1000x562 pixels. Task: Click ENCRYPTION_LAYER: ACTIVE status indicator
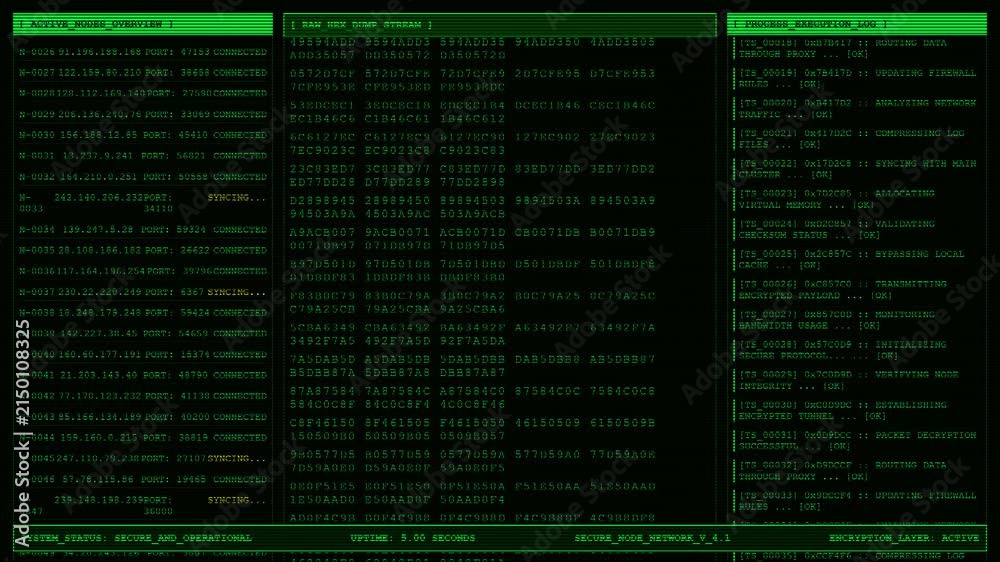(x=904, y=538)
